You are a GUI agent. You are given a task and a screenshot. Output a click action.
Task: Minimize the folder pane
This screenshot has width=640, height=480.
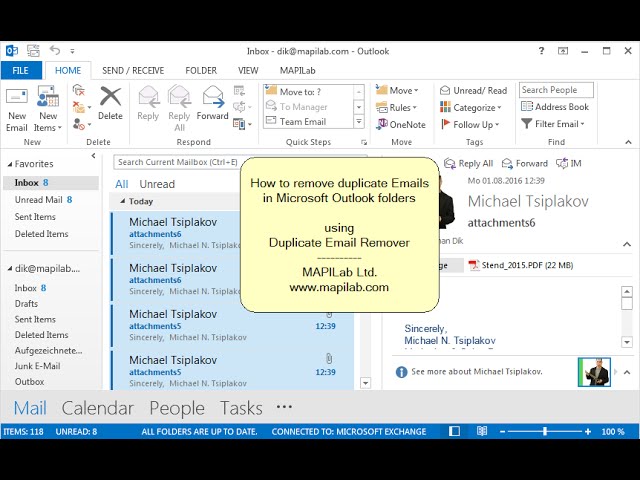[93, 156]
